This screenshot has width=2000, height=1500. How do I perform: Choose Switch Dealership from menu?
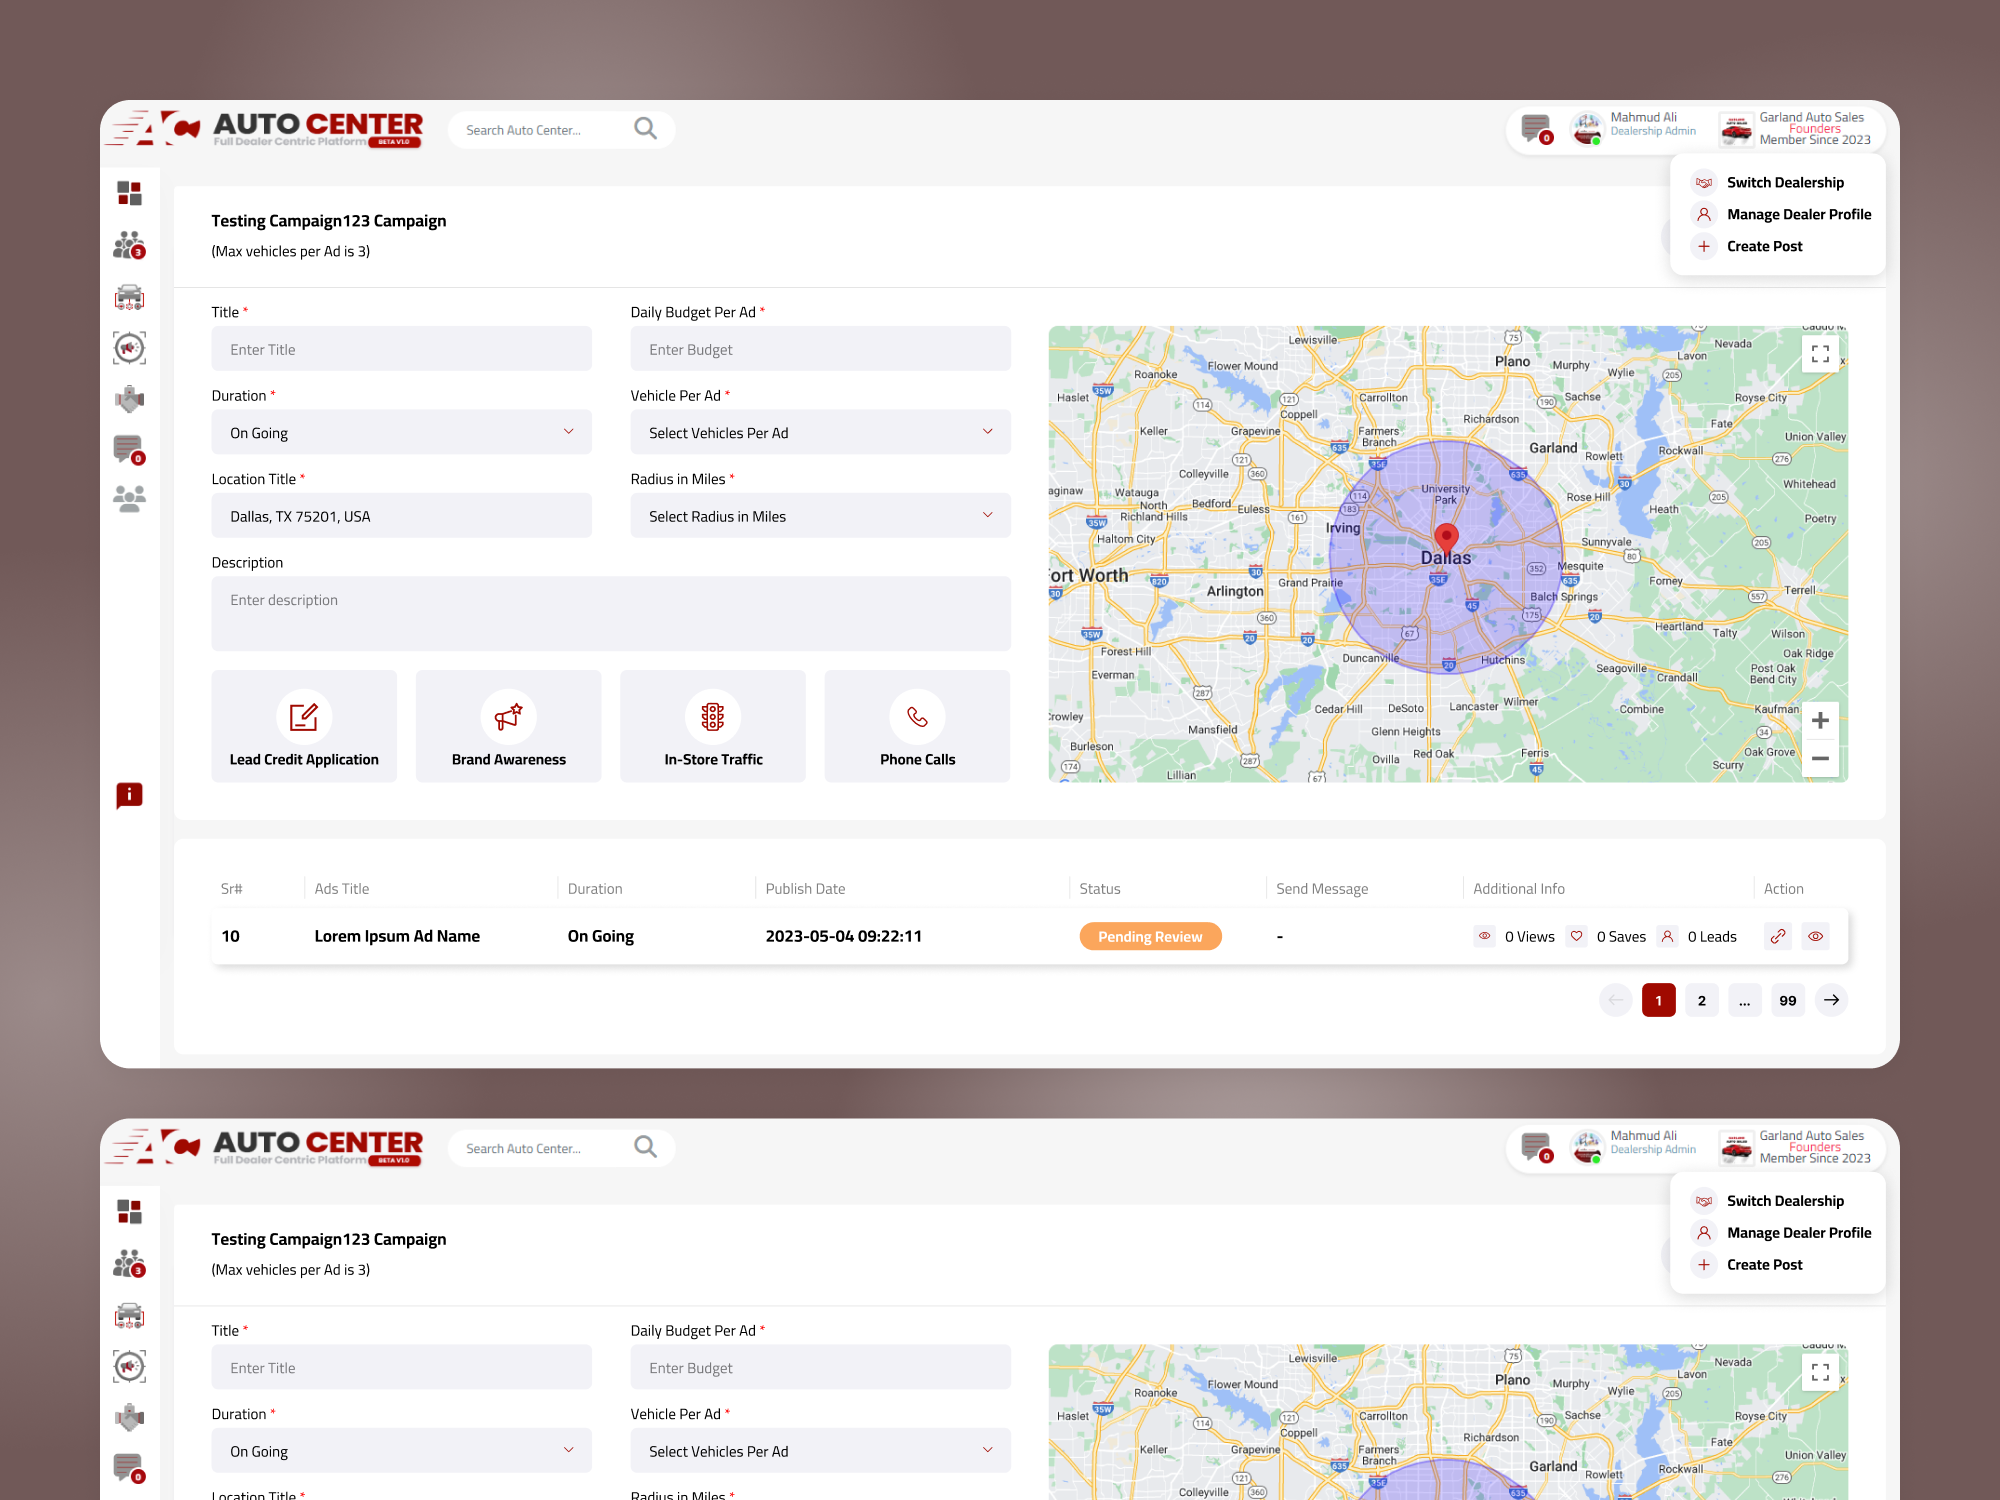click(x=1784, y=182)
